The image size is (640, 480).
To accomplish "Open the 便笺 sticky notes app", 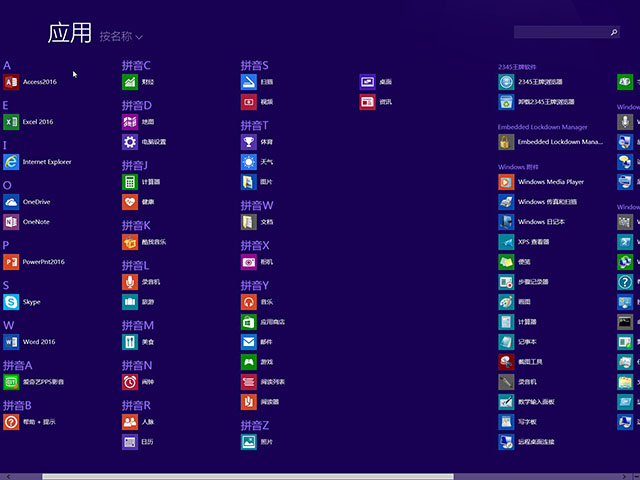I will click(515, 262).
